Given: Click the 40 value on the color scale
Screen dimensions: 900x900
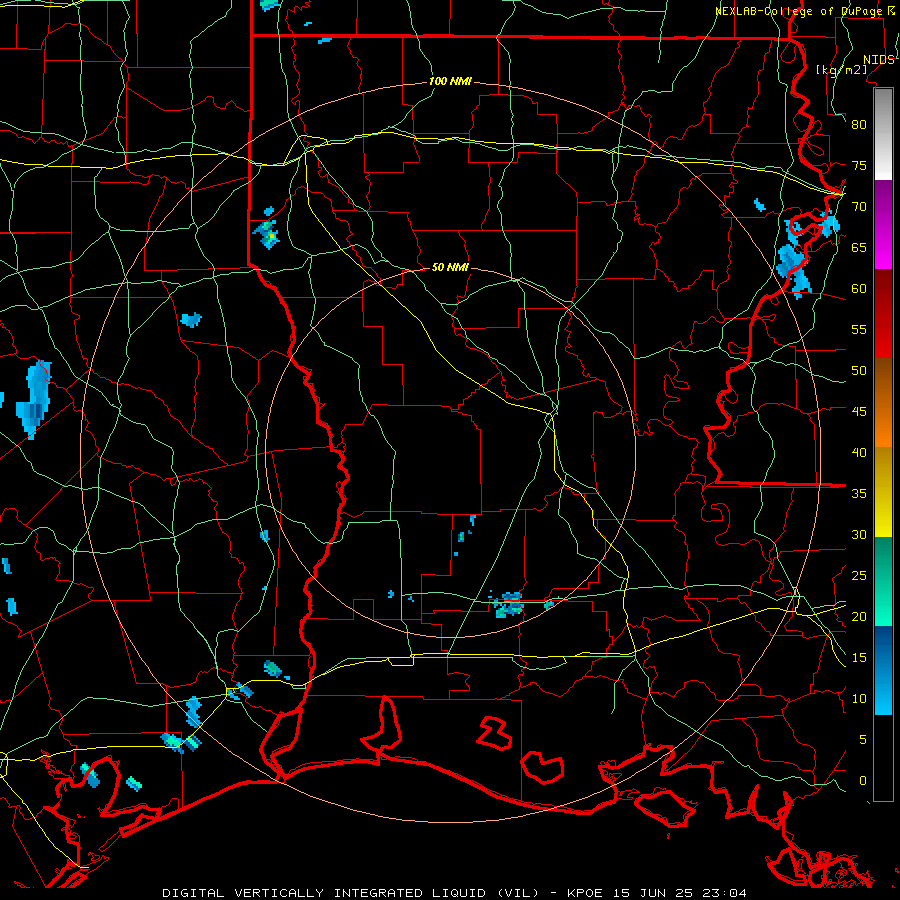Looking at the screenshot, I should [x=859, y=452].
